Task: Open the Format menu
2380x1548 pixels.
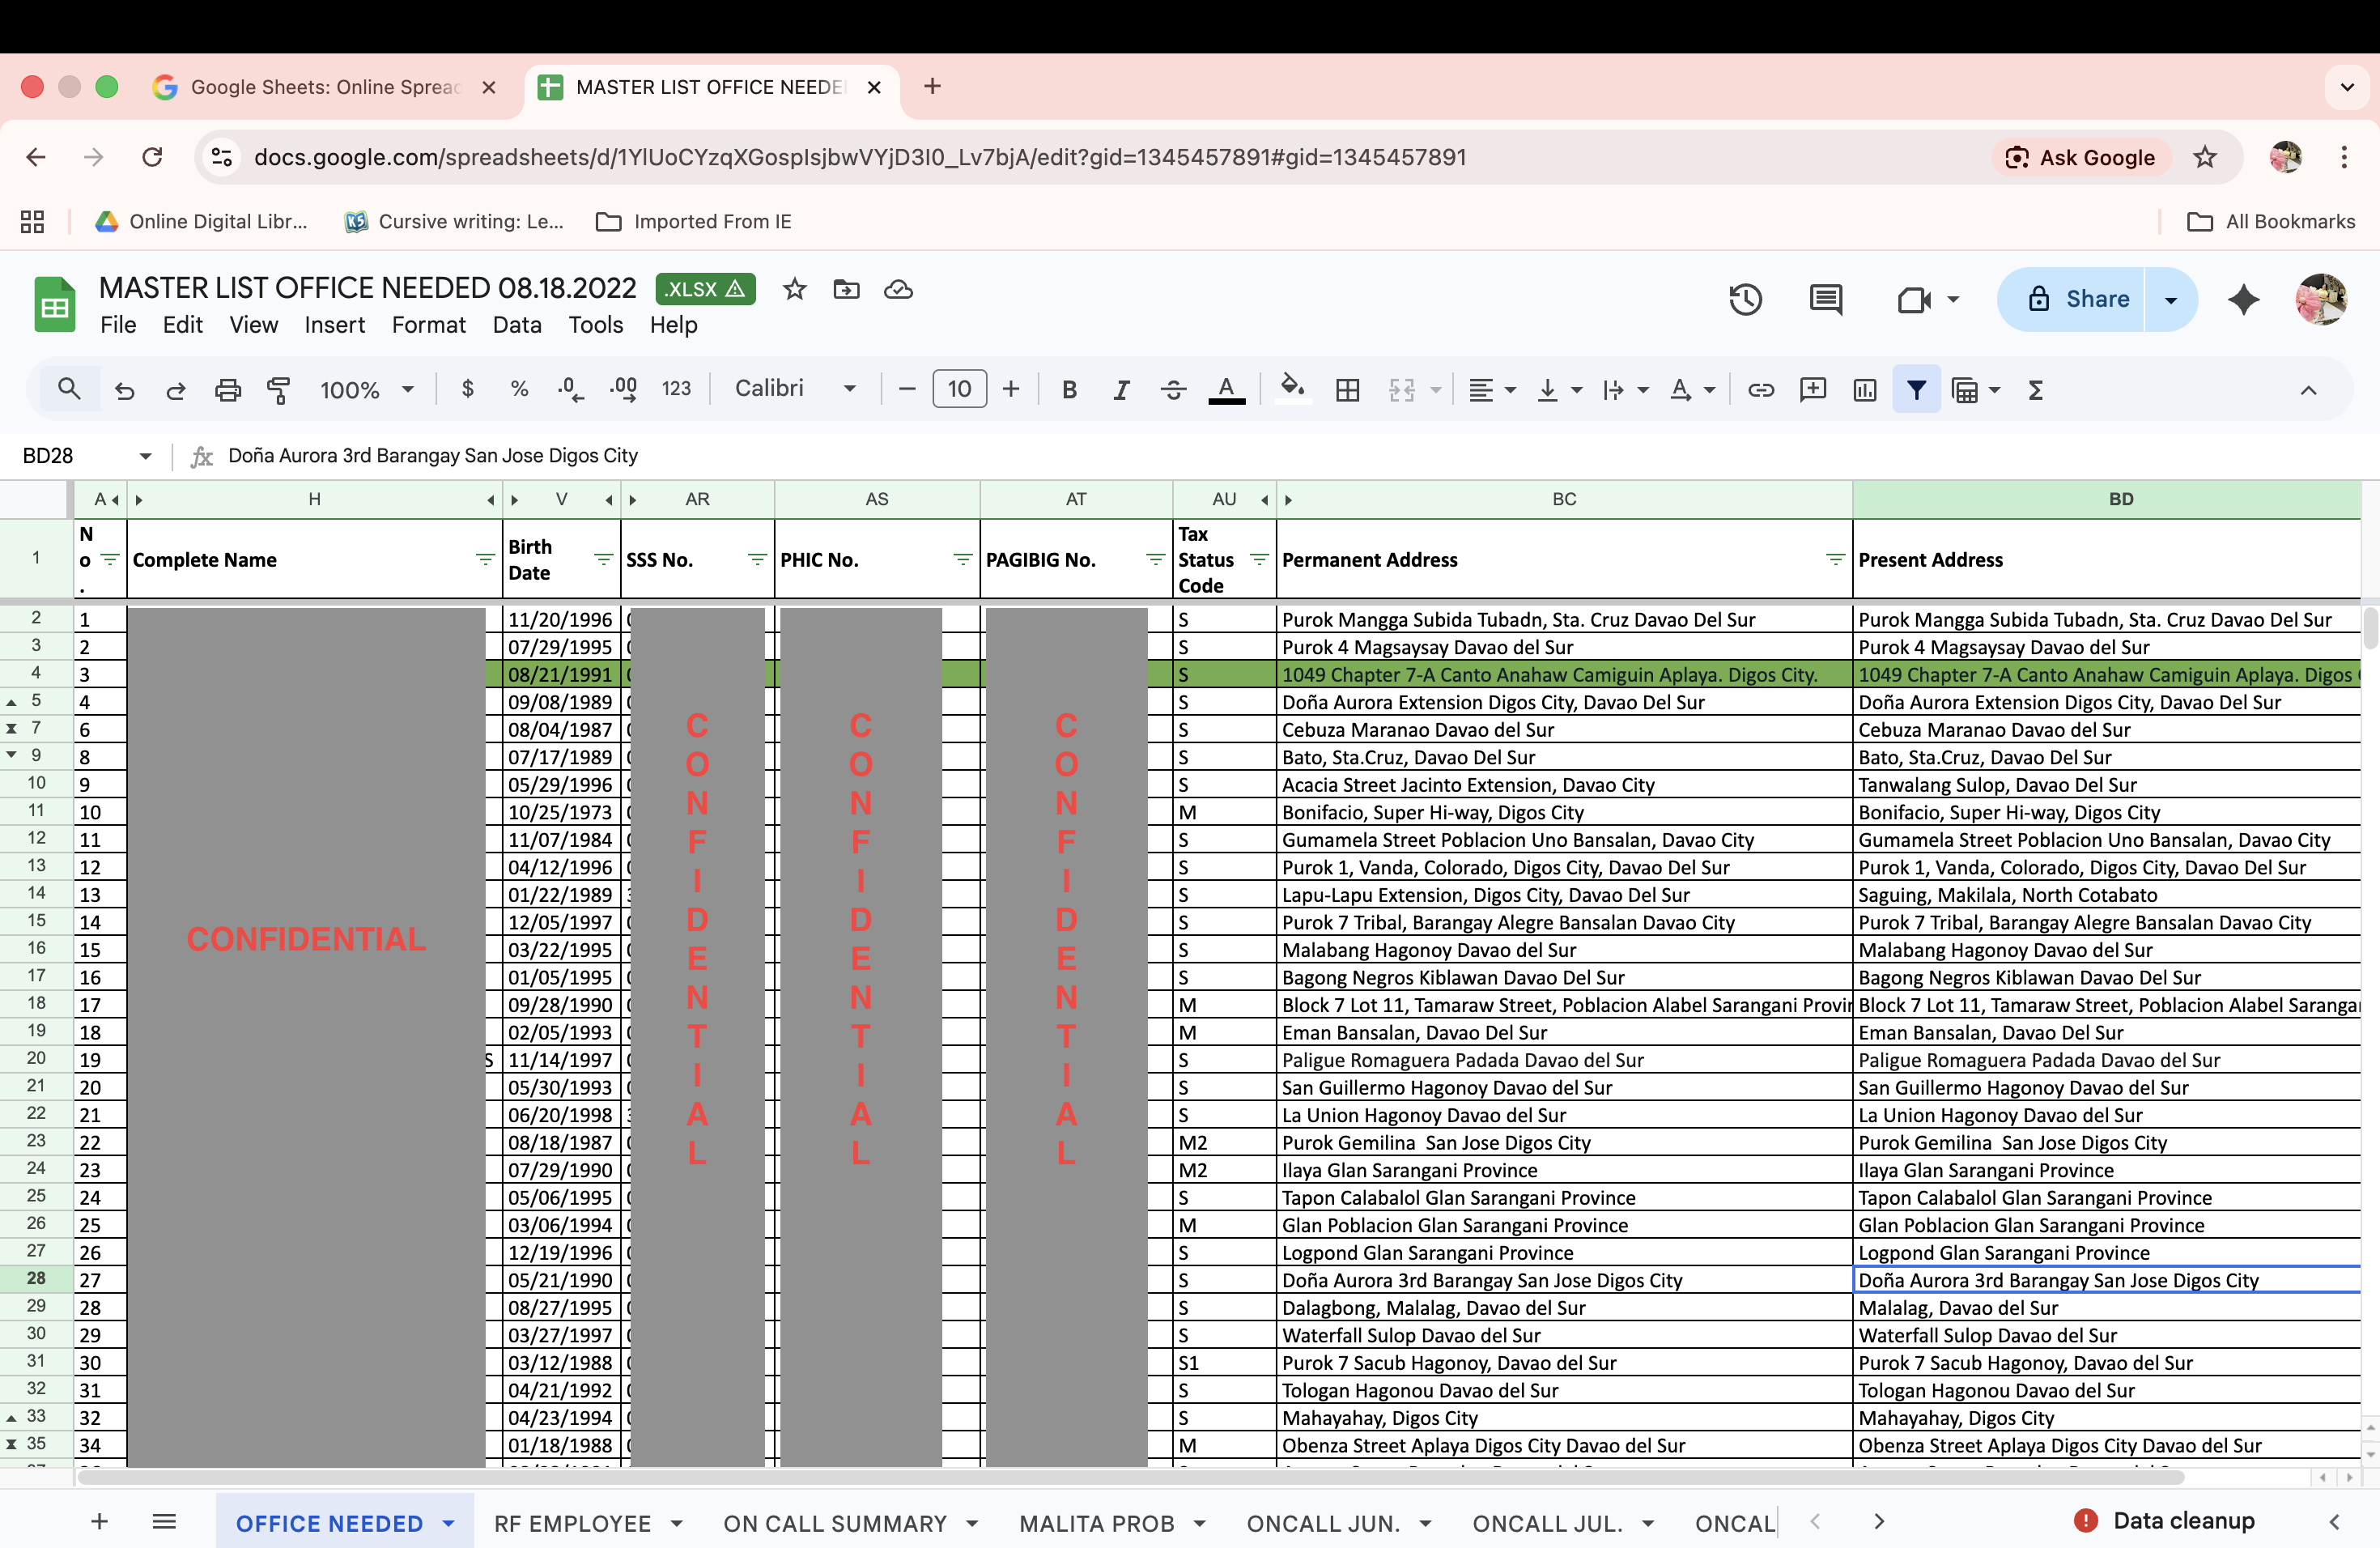Action: pyautogui.click(x=428, y=325)
